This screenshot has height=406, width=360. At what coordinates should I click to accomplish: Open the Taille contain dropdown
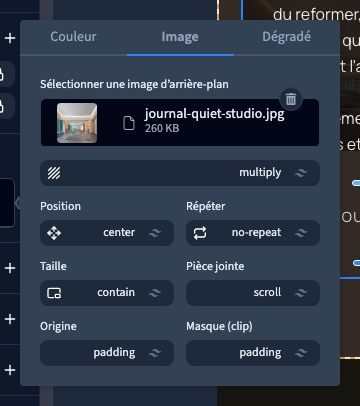pos(107,293)
